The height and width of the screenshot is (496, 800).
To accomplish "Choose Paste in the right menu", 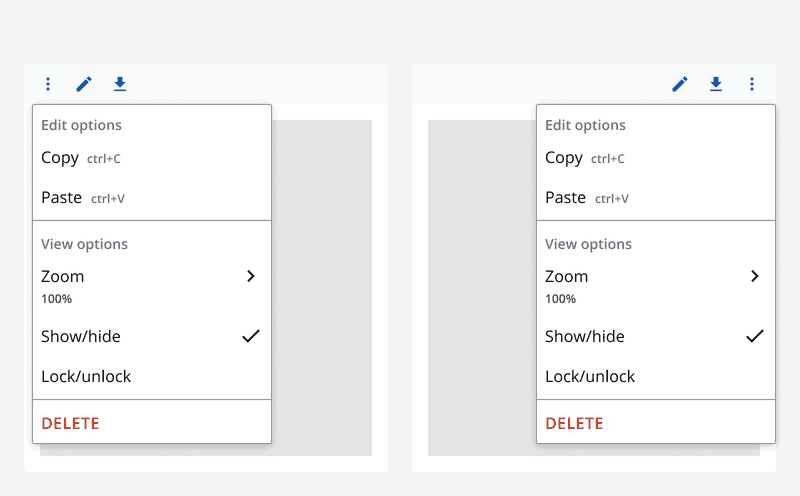I will pyautogui.click(x=566, y=198).
